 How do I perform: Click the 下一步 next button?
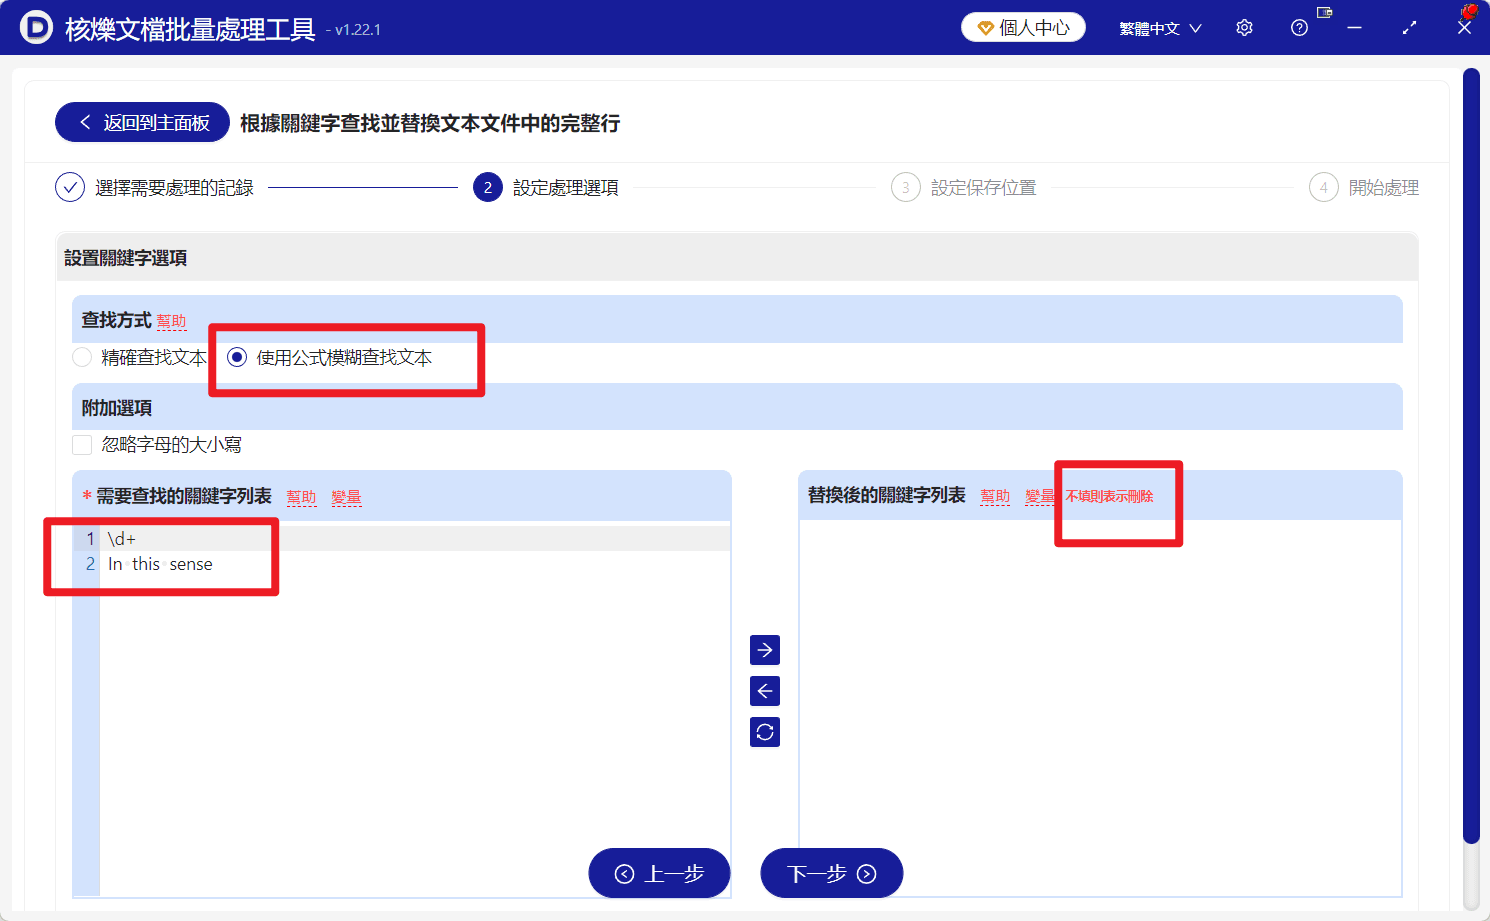(831, 873)
